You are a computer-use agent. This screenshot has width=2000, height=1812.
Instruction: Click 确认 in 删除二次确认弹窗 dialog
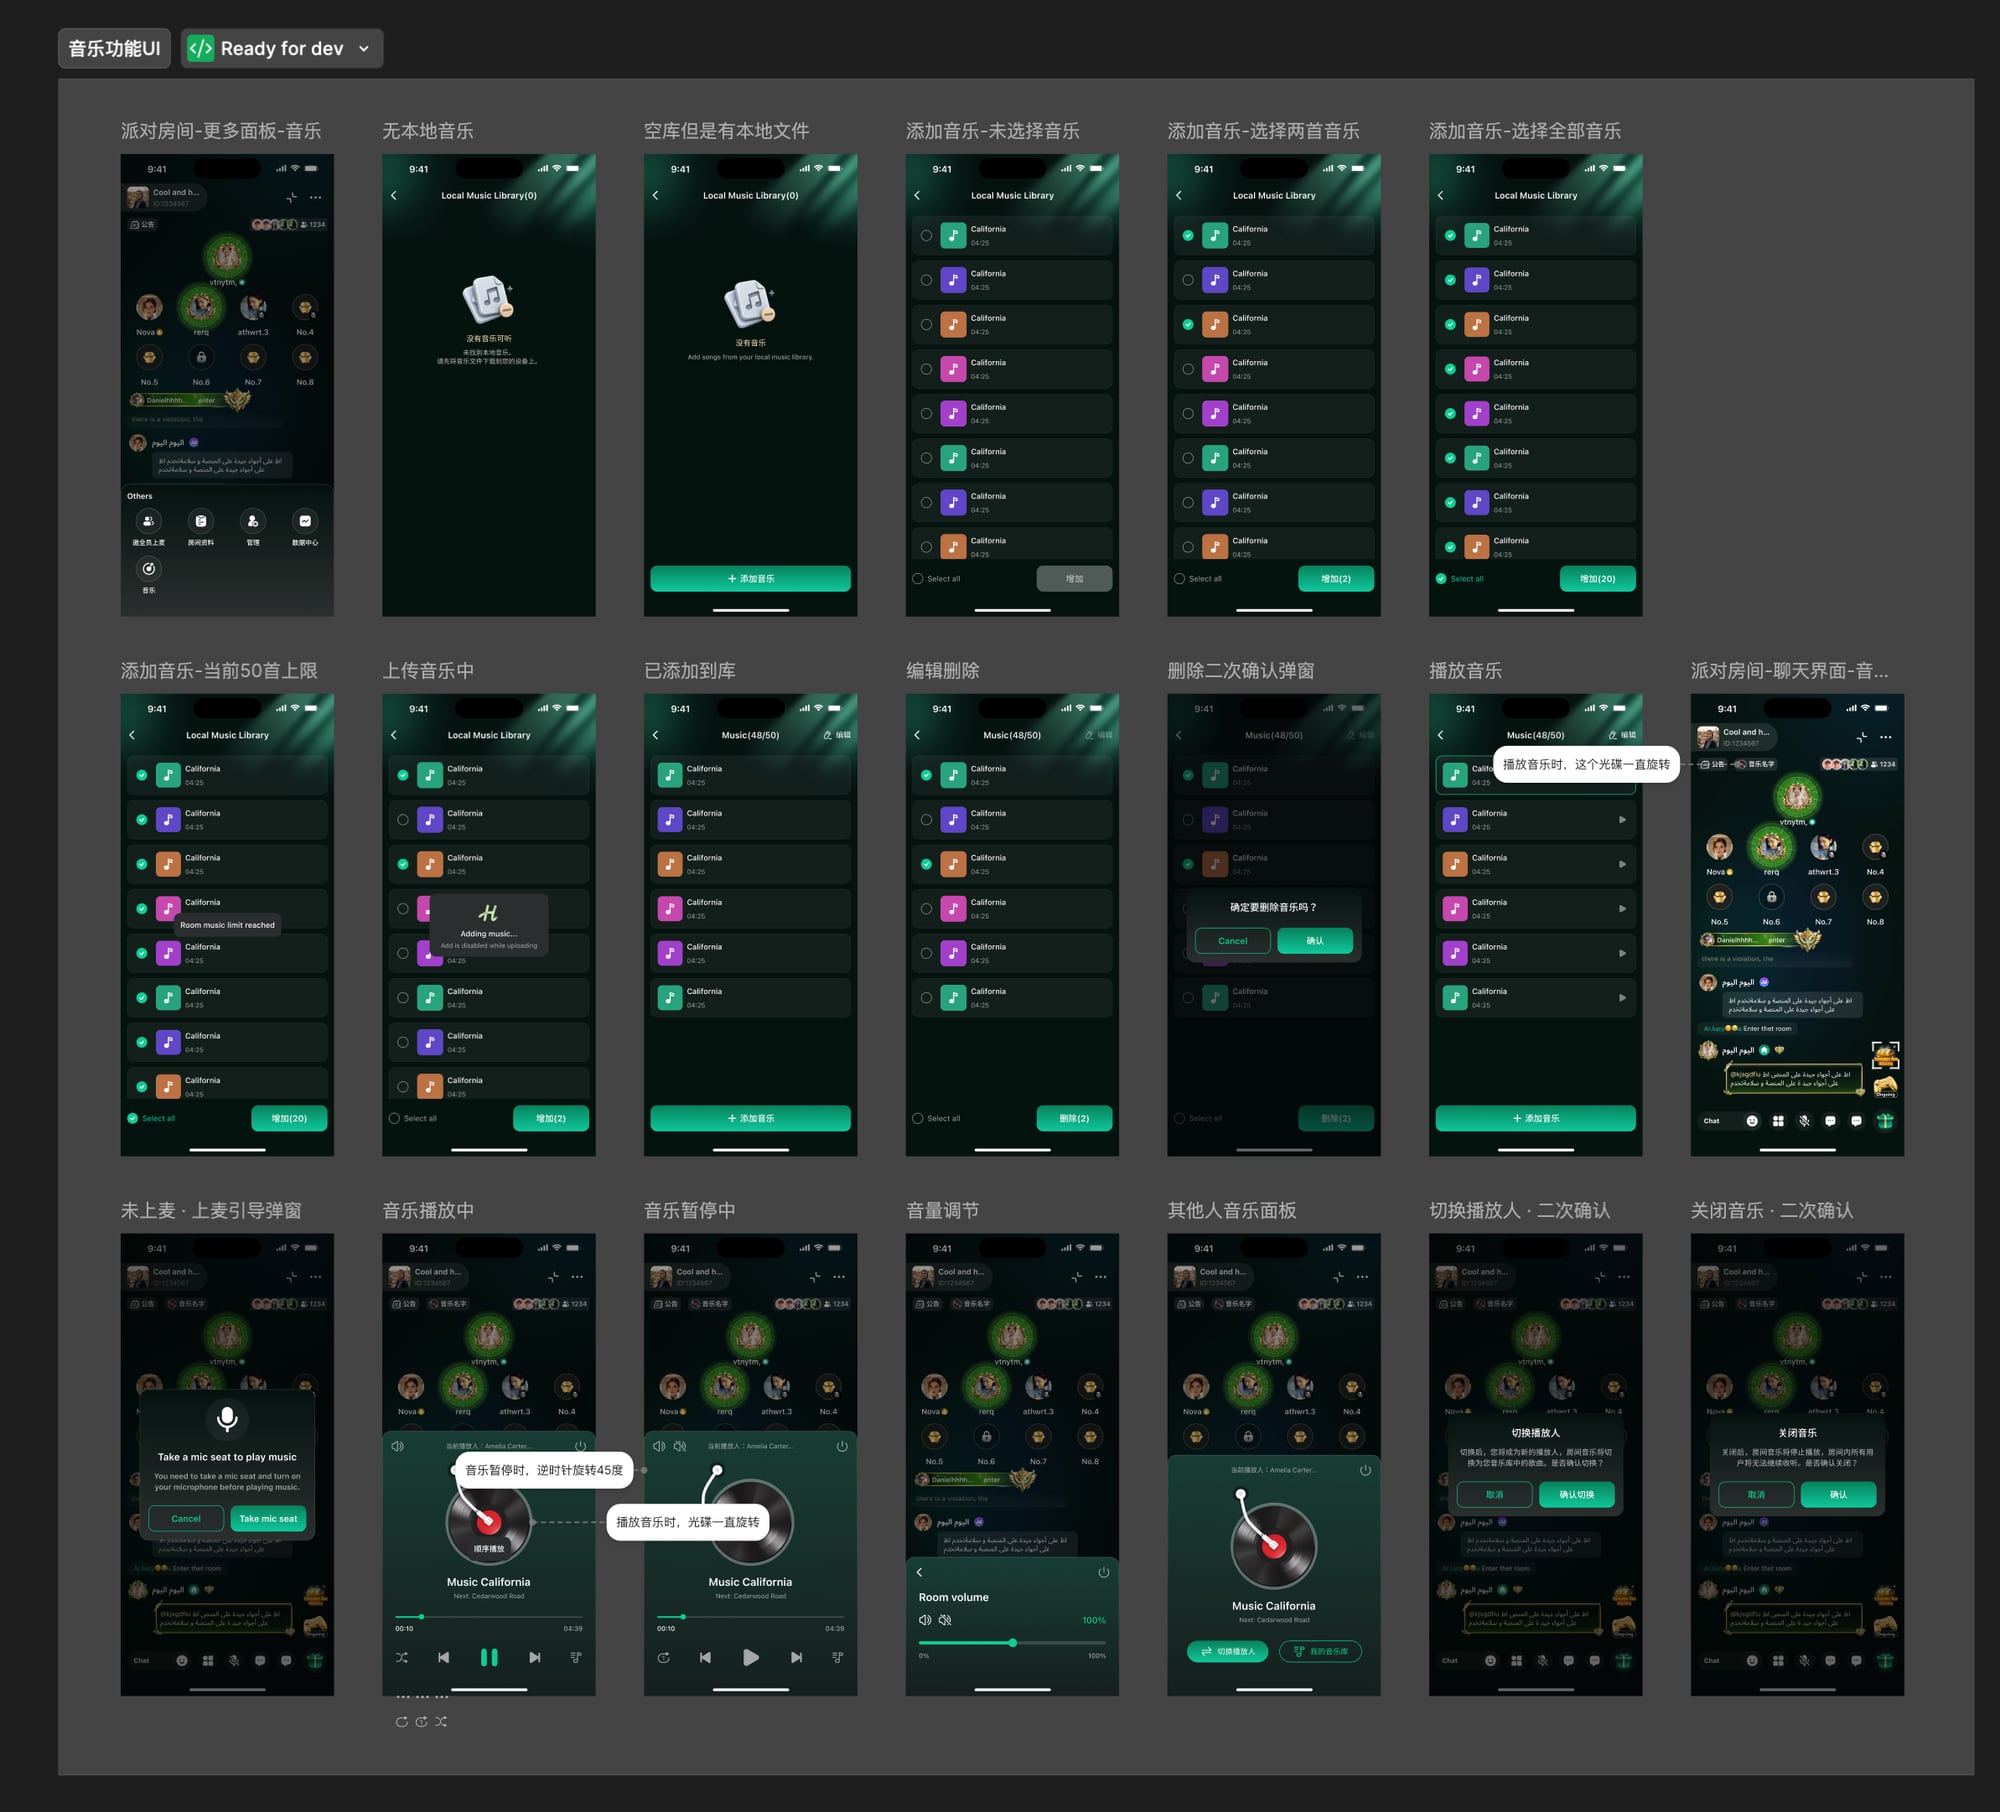pyautogui.click(x=1315, y=941)
